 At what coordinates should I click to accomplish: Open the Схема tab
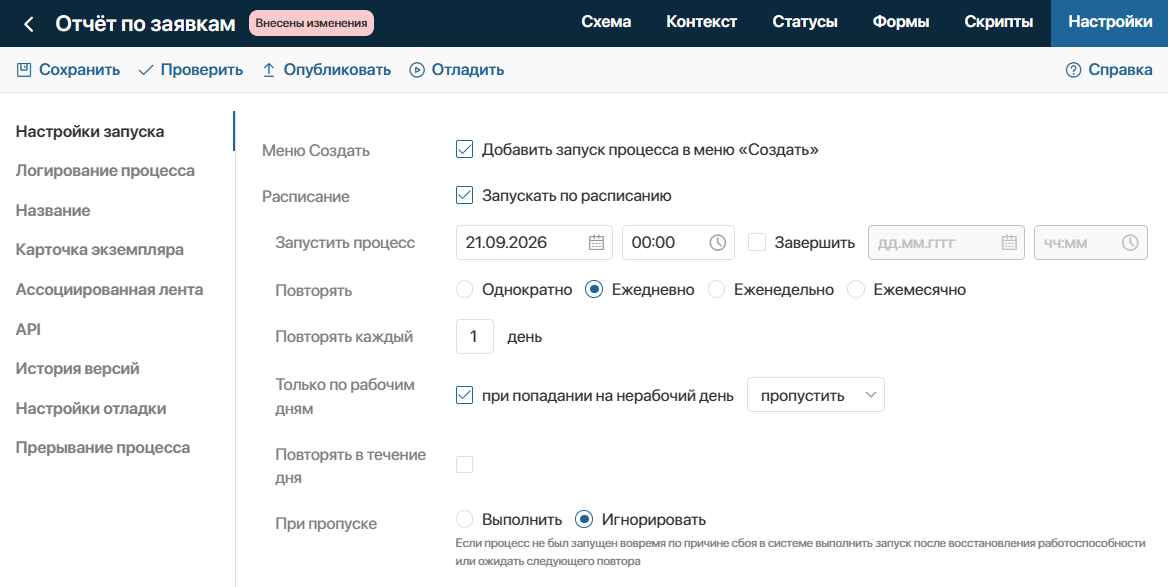coord(606,22)
